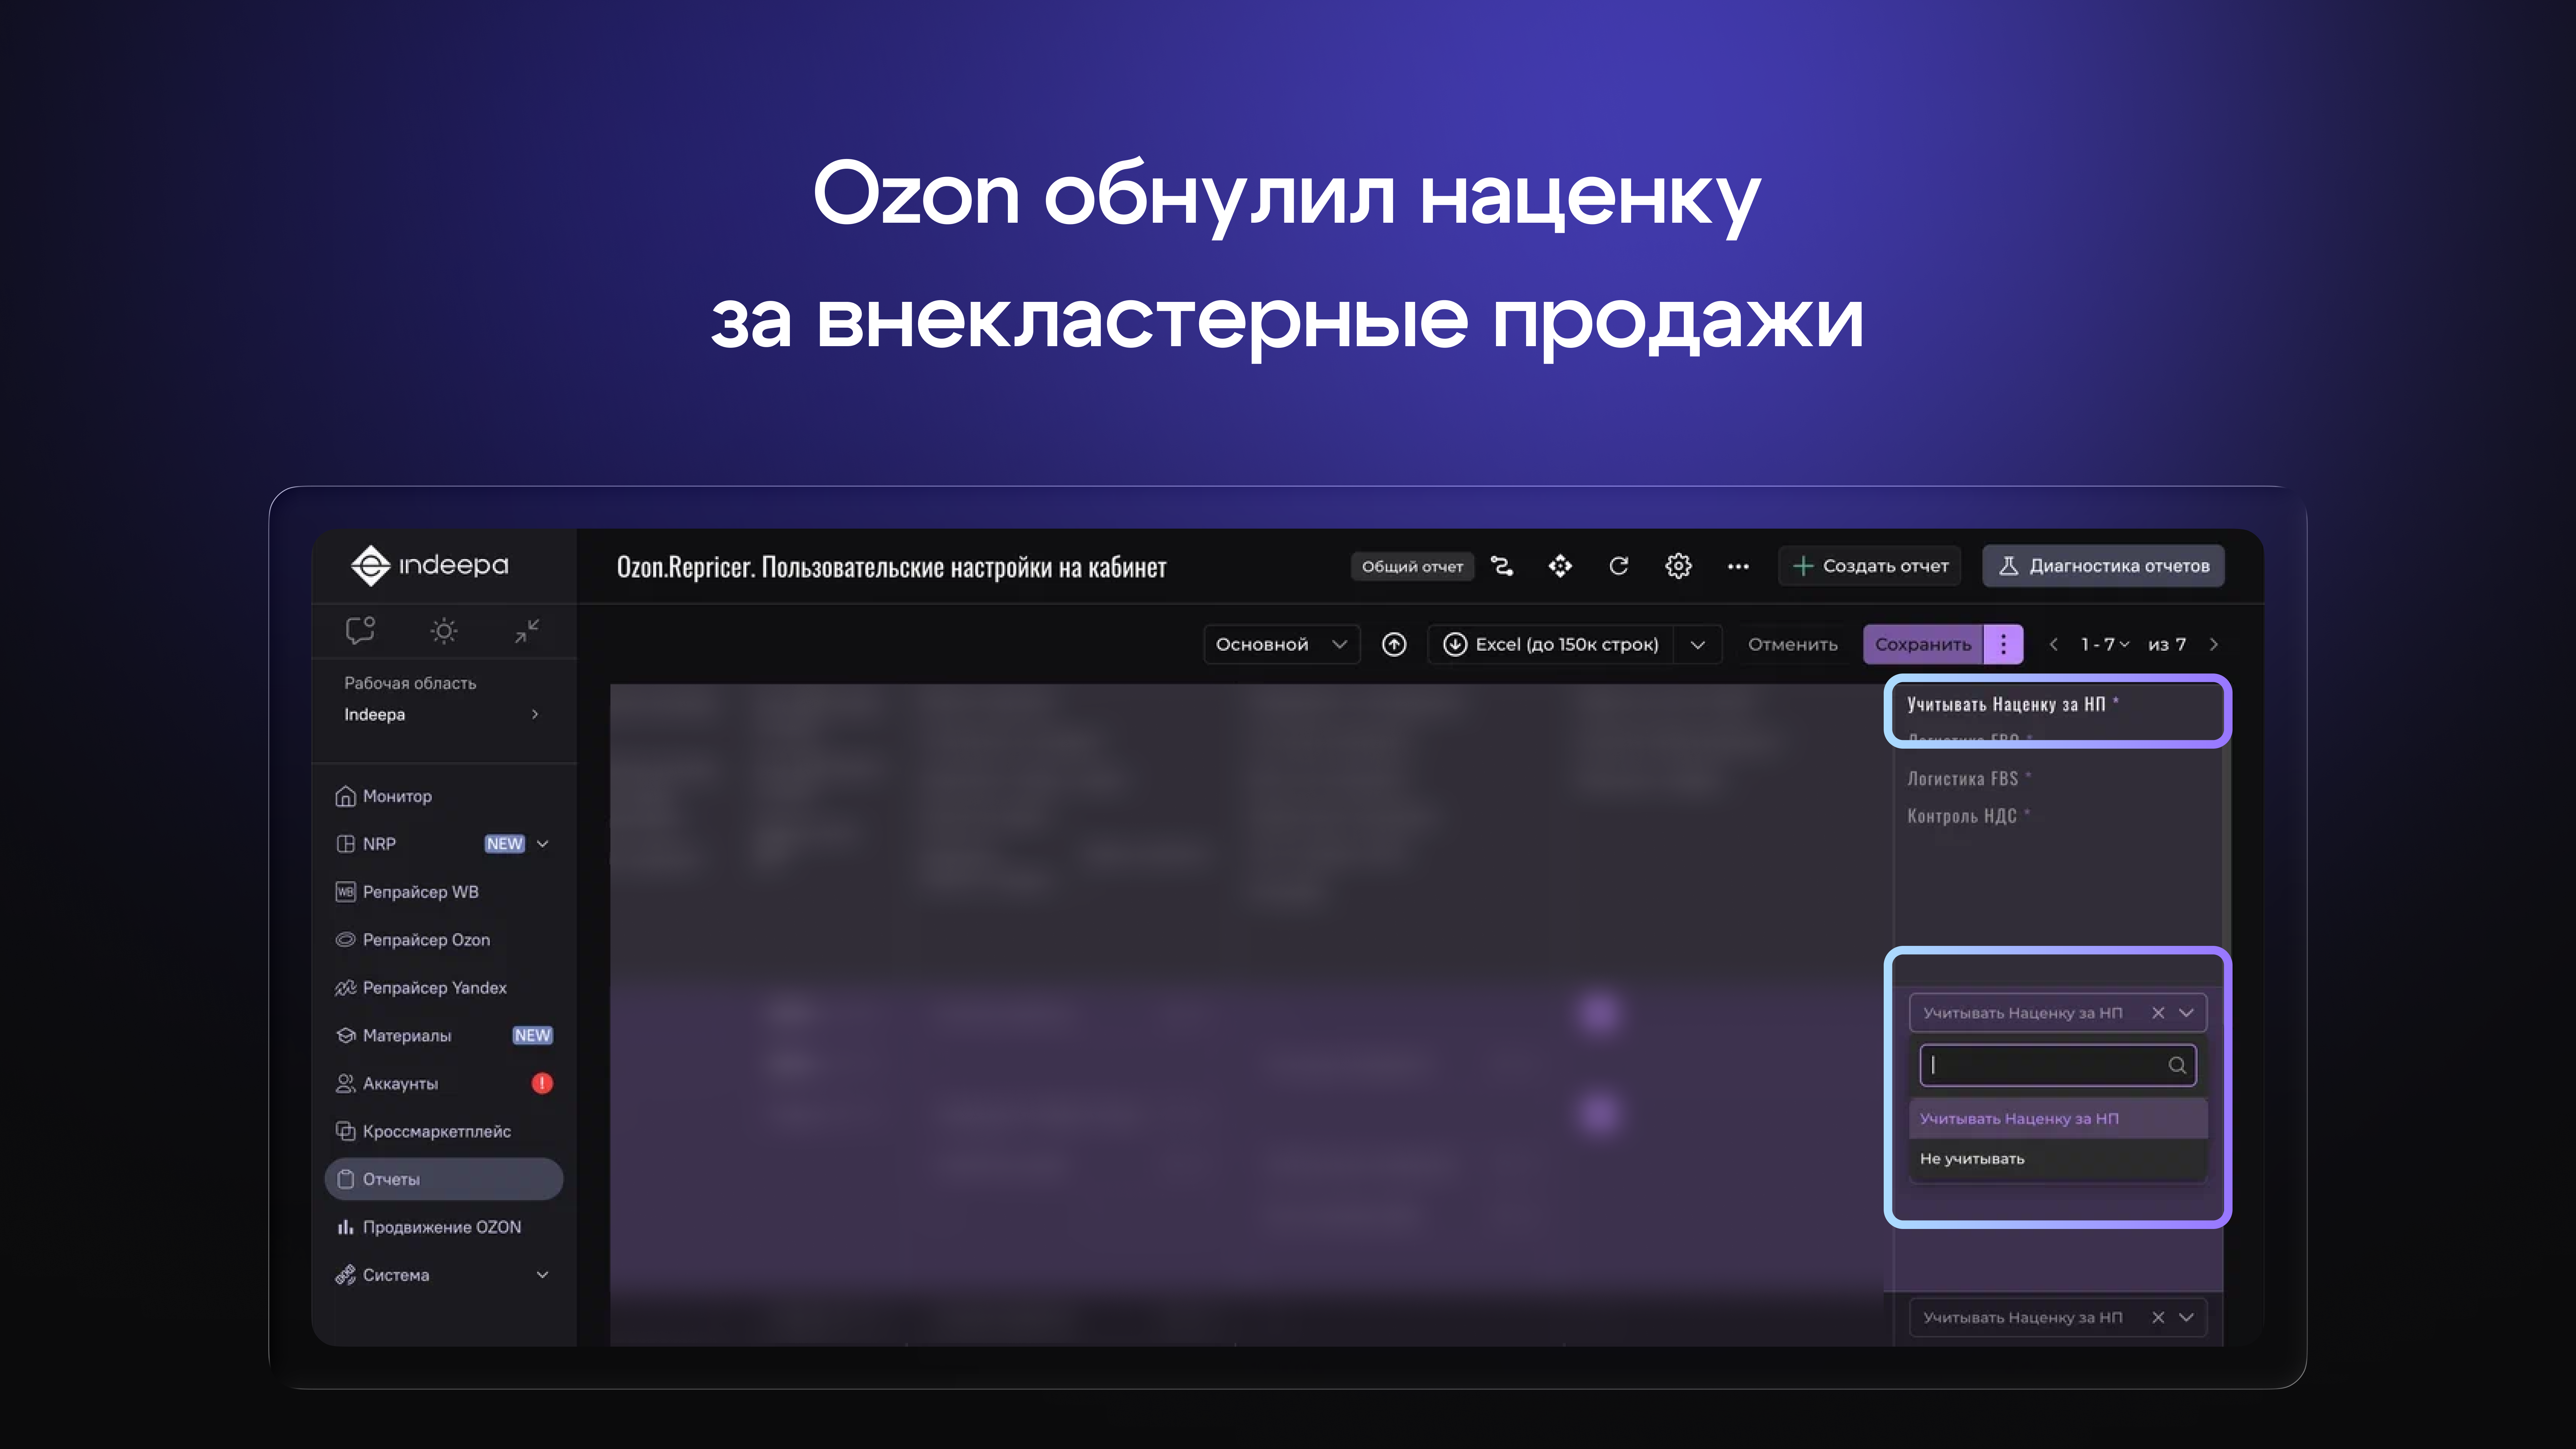Open Репрайсер Yandex
The image size is (2576, 1449).
pyautogui.click(x=444, y=988)
